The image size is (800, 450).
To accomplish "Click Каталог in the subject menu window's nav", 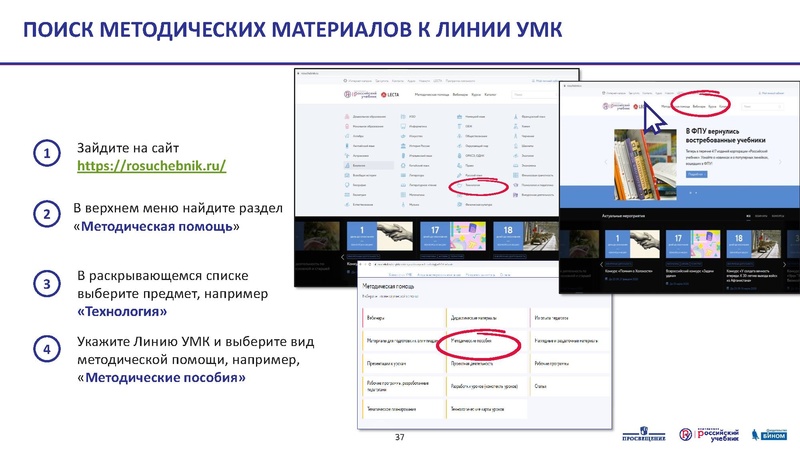I will point(490,94).
